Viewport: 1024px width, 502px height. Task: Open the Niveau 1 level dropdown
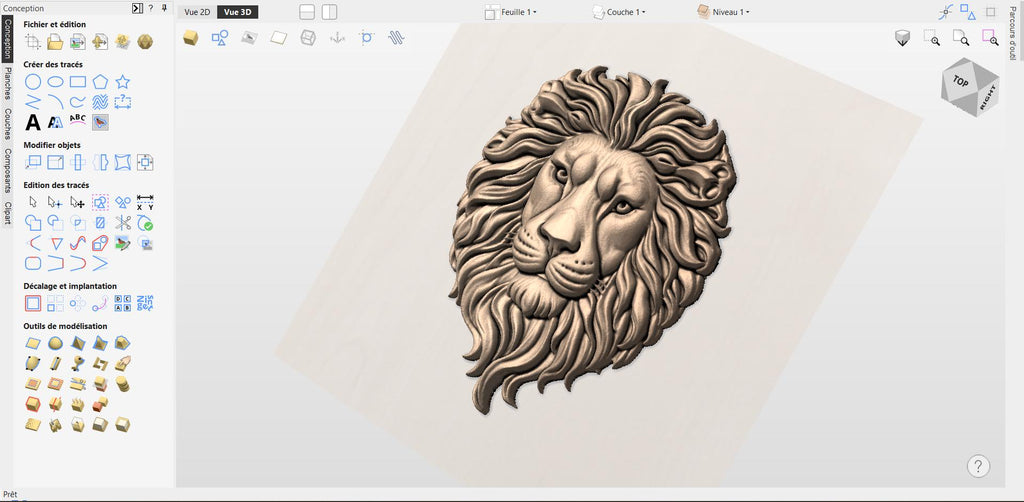723,12
